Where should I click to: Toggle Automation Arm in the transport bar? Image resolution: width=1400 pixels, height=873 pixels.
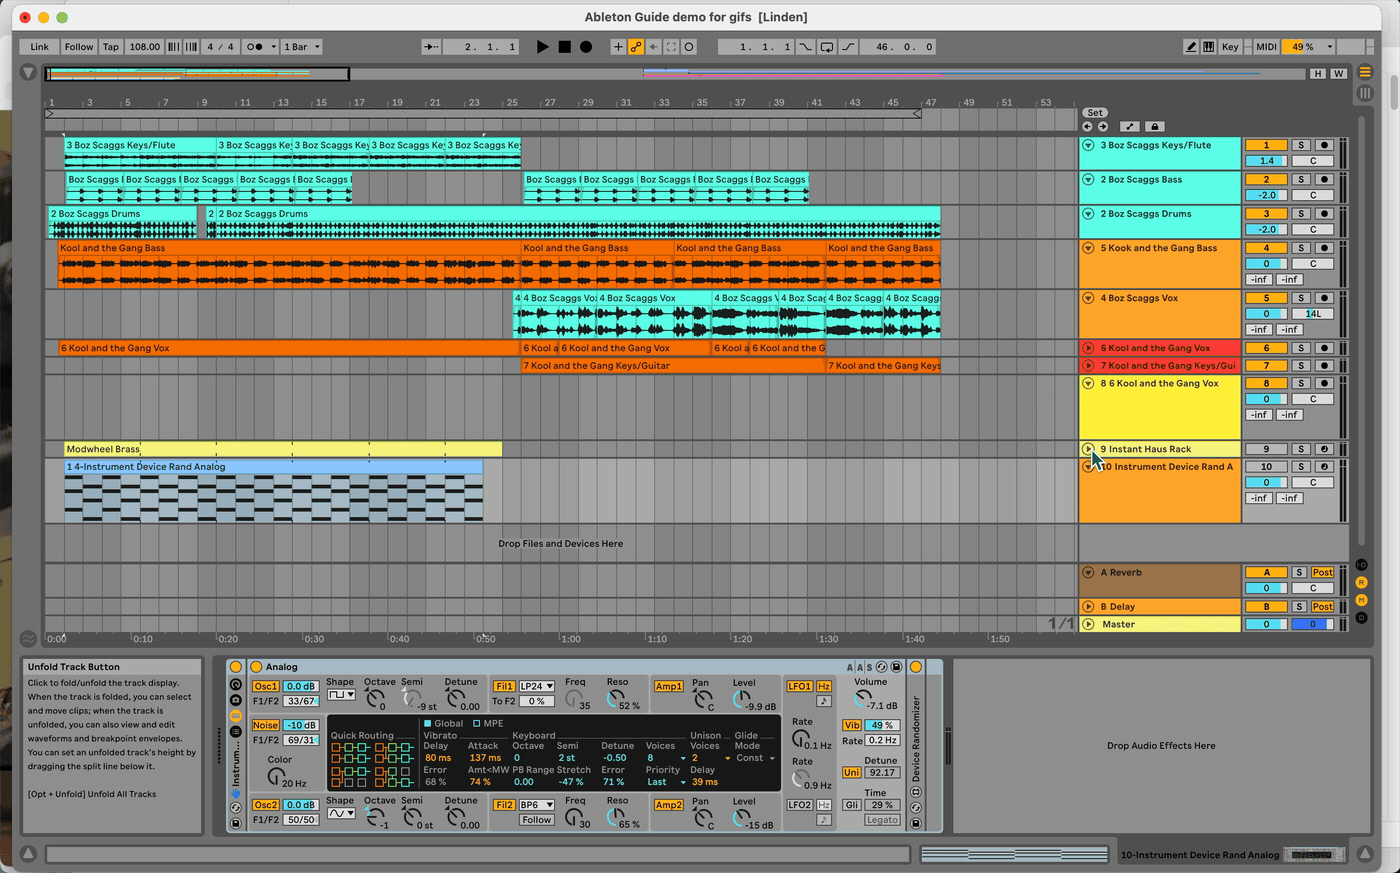coord(636,47)
